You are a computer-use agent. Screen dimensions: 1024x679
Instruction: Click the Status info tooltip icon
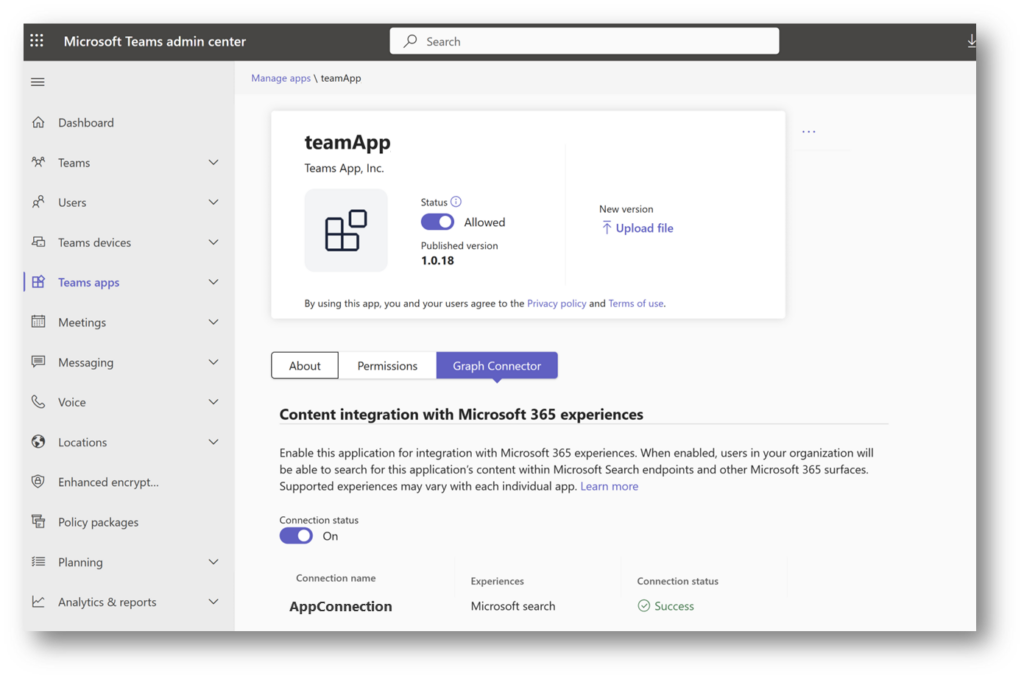pos(455,202)
